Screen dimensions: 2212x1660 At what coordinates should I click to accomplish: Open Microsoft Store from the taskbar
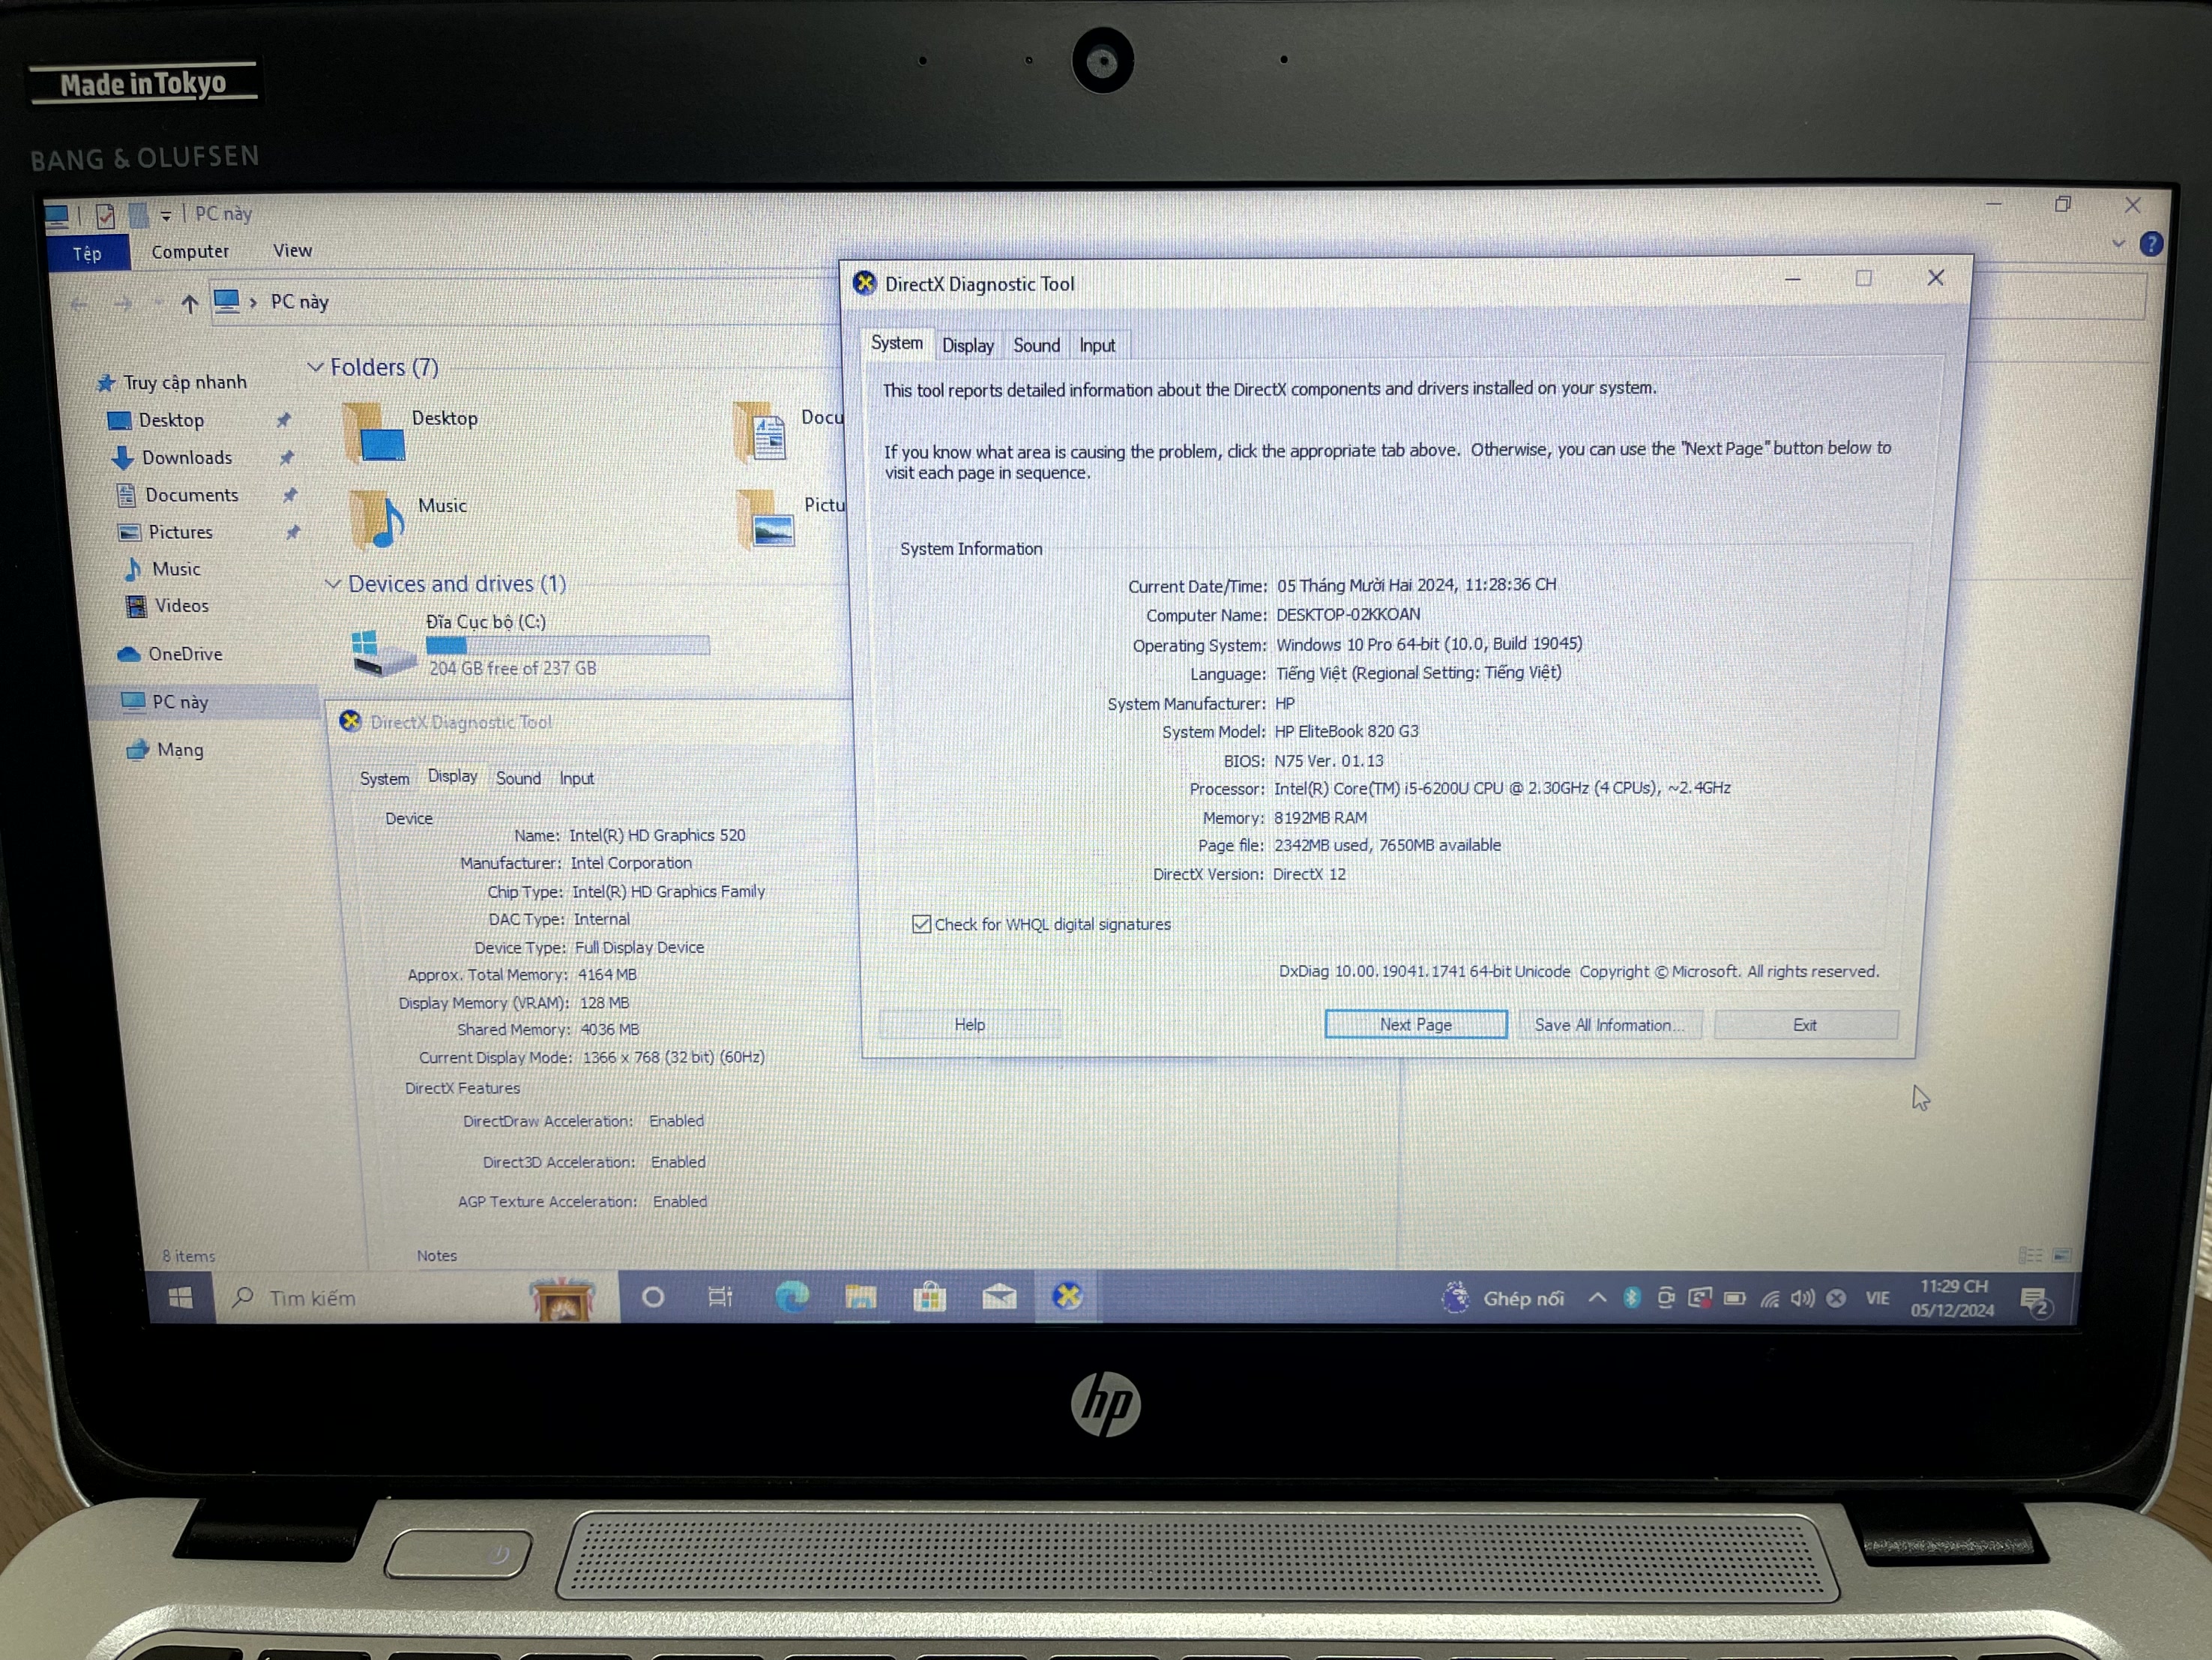929,1297
